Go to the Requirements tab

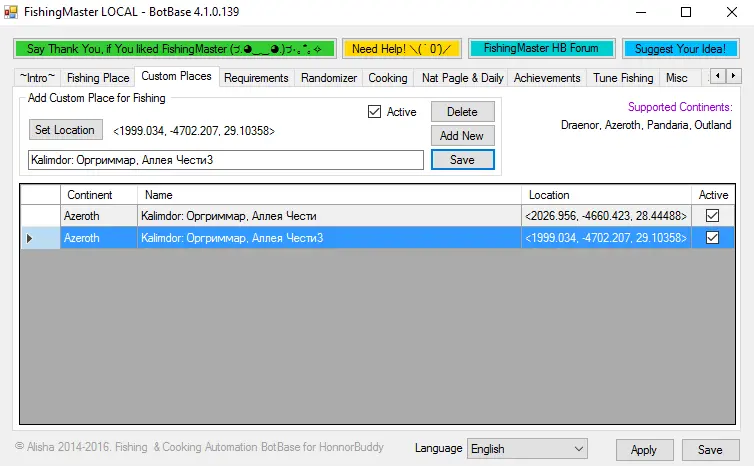(256, 78)
